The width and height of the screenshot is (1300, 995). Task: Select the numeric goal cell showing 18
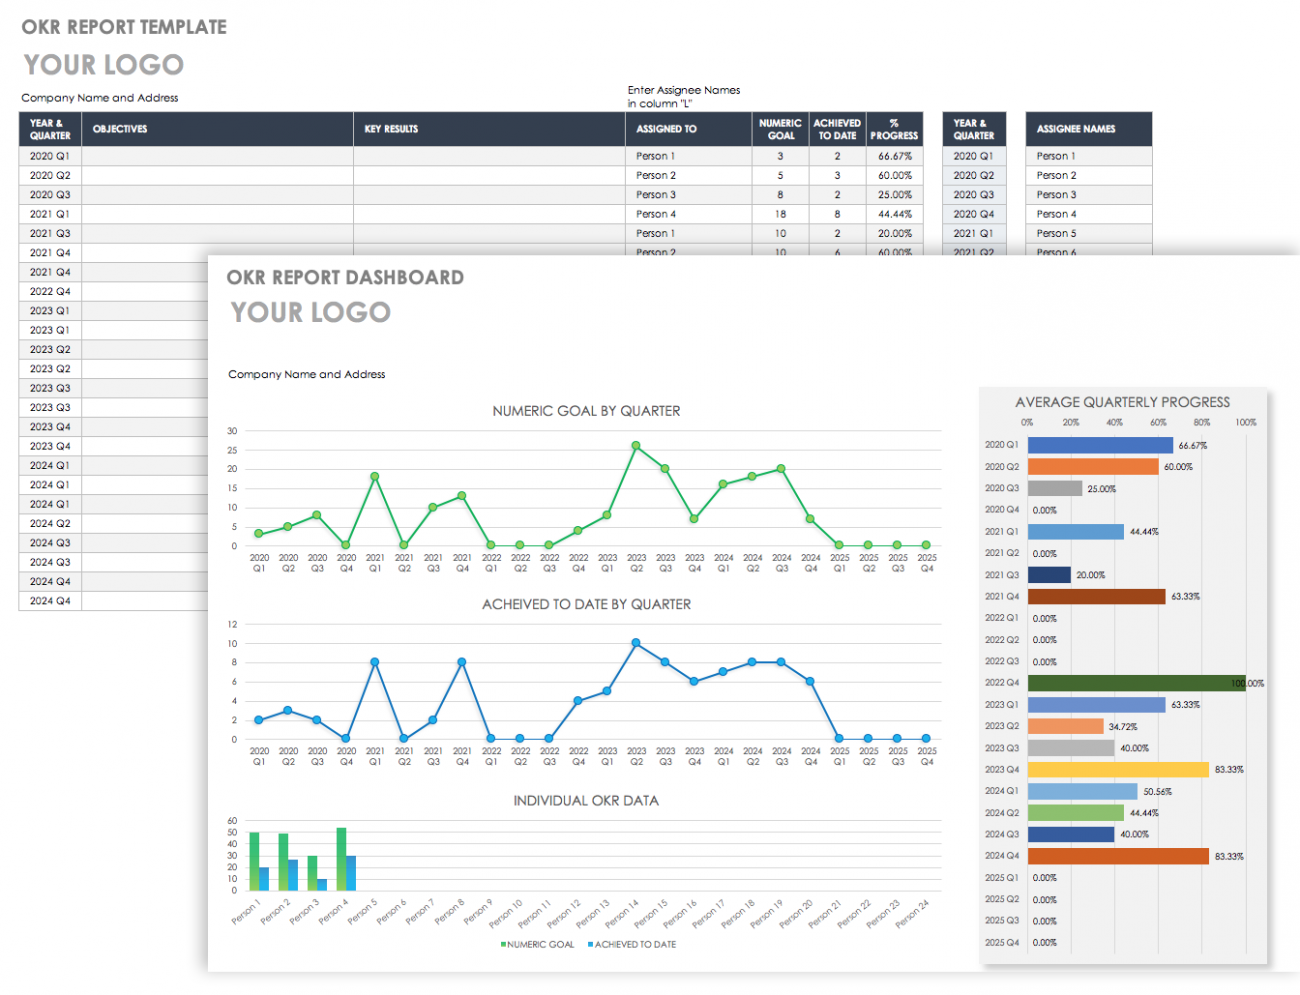[780, 214]
